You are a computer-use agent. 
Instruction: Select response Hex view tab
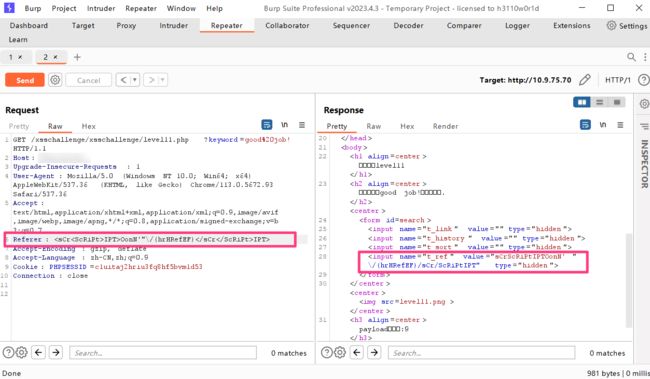(x=407, y=126)
